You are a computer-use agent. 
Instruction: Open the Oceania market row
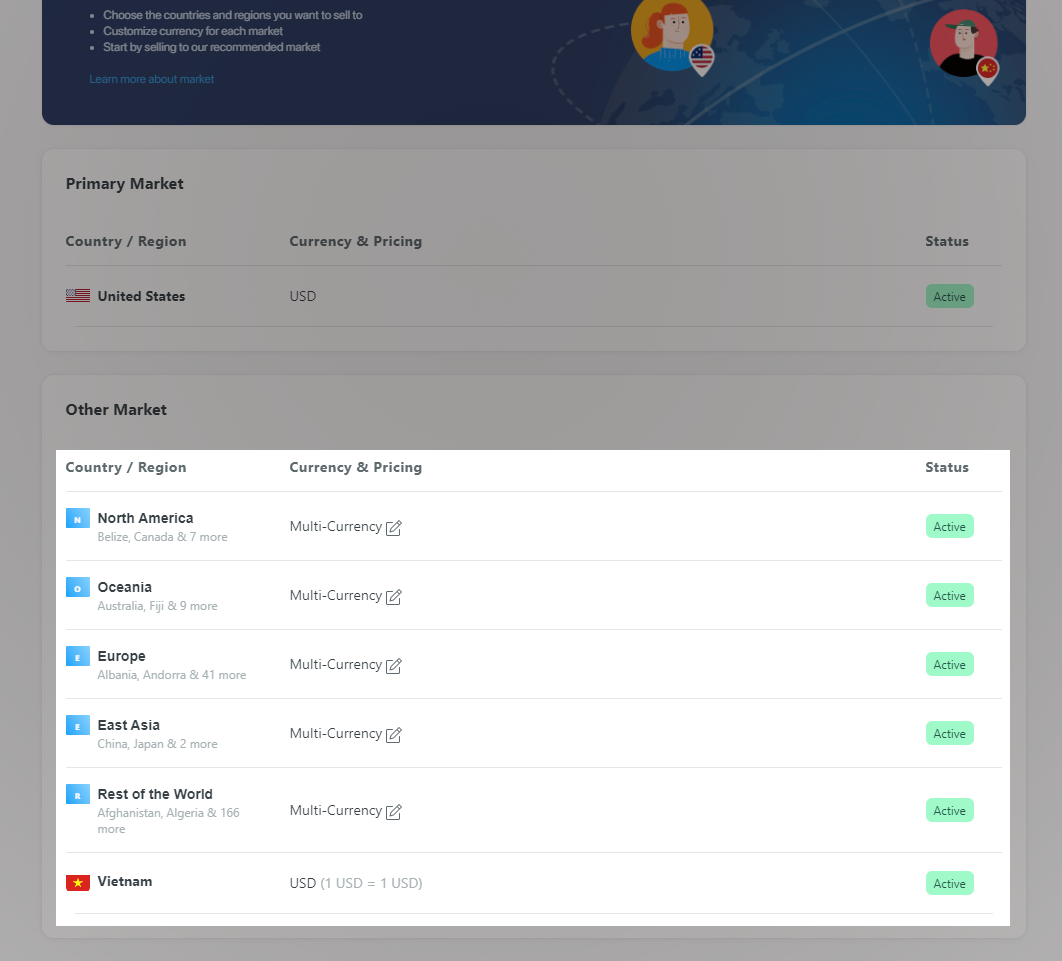[x=534, y=596]
